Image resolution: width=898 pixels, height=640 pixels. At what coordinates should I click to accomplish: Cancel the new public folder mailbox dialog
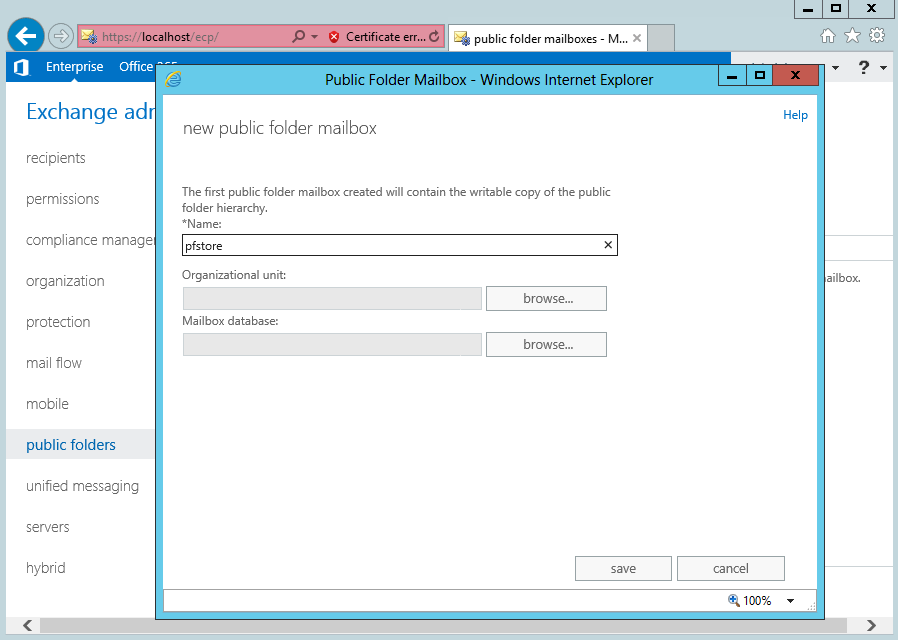[x=731, y=568]
